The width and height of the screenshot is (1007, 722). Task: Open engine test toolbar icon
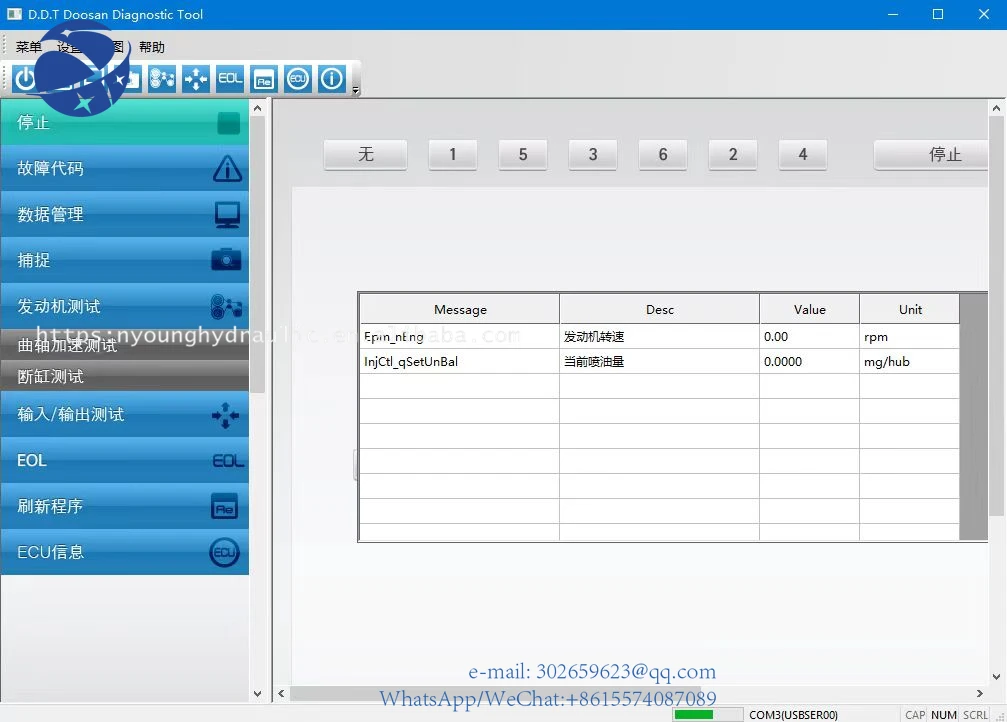(162, 79)
